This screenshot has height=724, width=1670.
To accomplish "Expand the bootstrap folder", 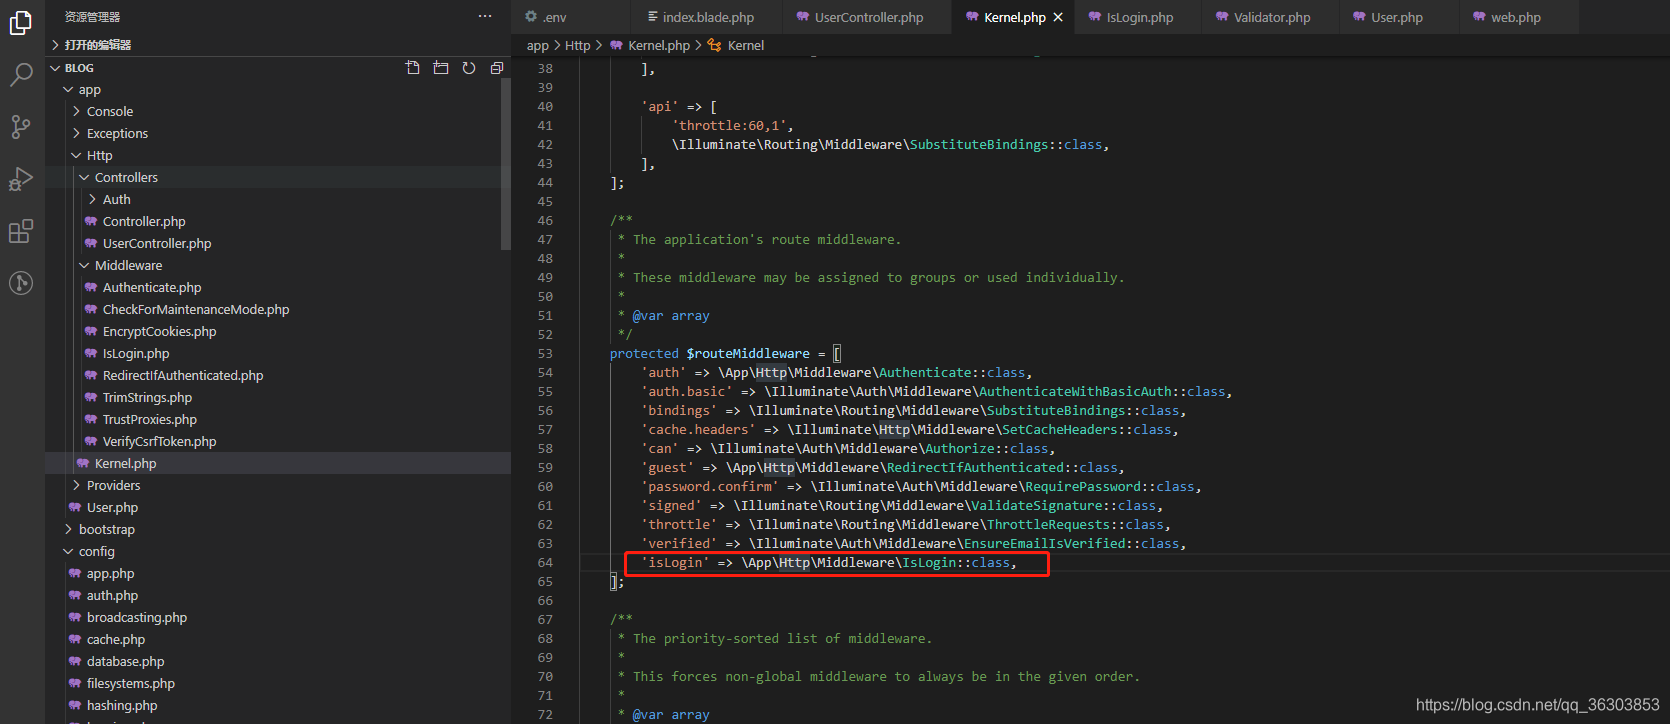I will click(278, 529).
